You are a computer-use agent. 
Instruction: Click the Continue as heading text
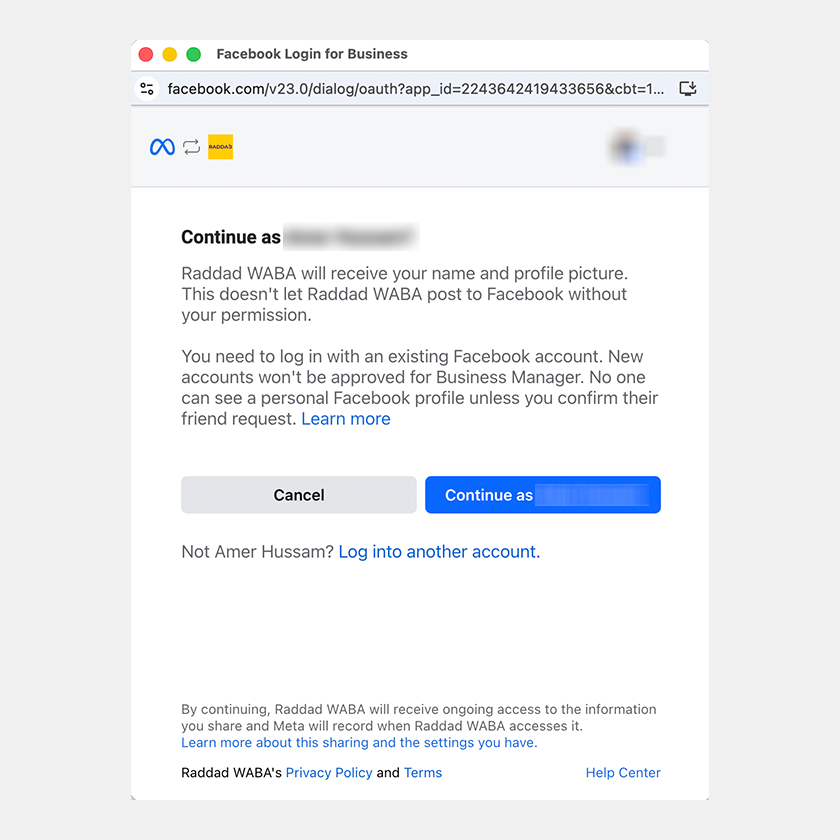click(x=231, y=237)
